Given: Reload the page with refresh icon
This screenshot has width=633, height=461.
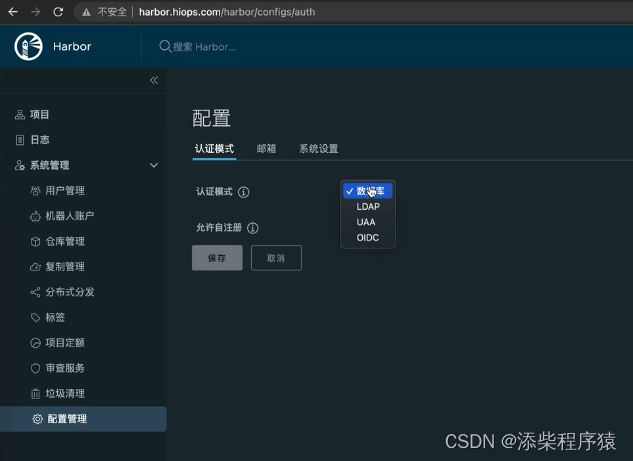Looking at the screenshot, I should pyautogui.click(x=58, y=12).
